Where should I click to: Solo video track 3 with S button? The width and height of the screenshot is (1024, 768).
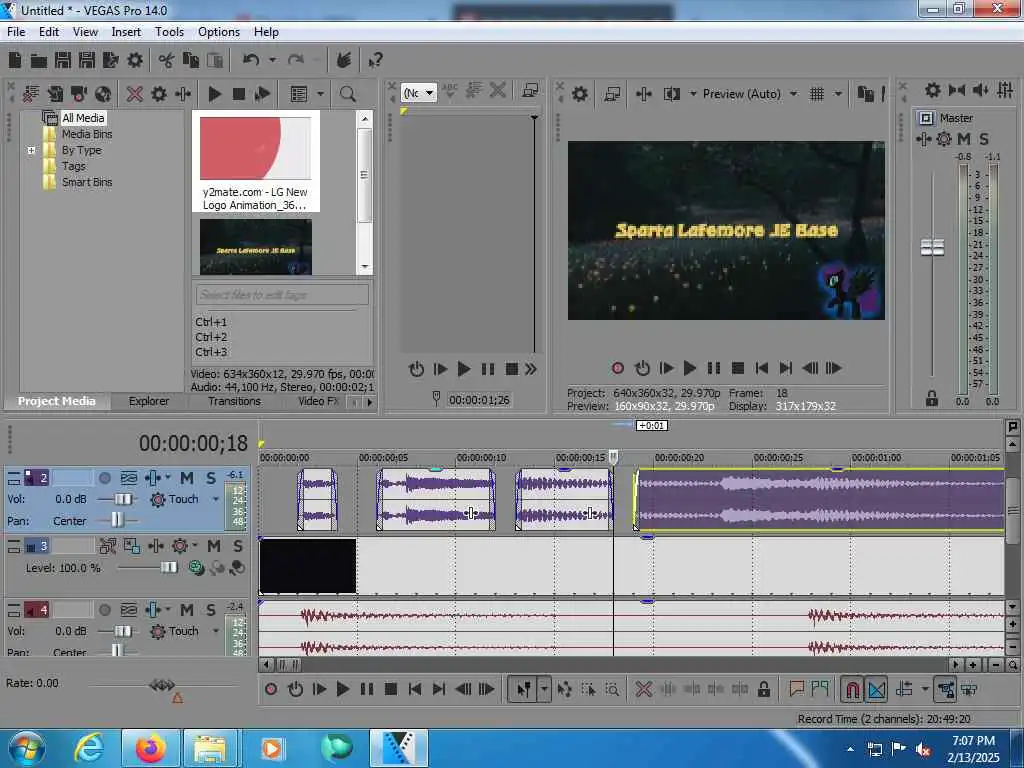coord(238,546)
